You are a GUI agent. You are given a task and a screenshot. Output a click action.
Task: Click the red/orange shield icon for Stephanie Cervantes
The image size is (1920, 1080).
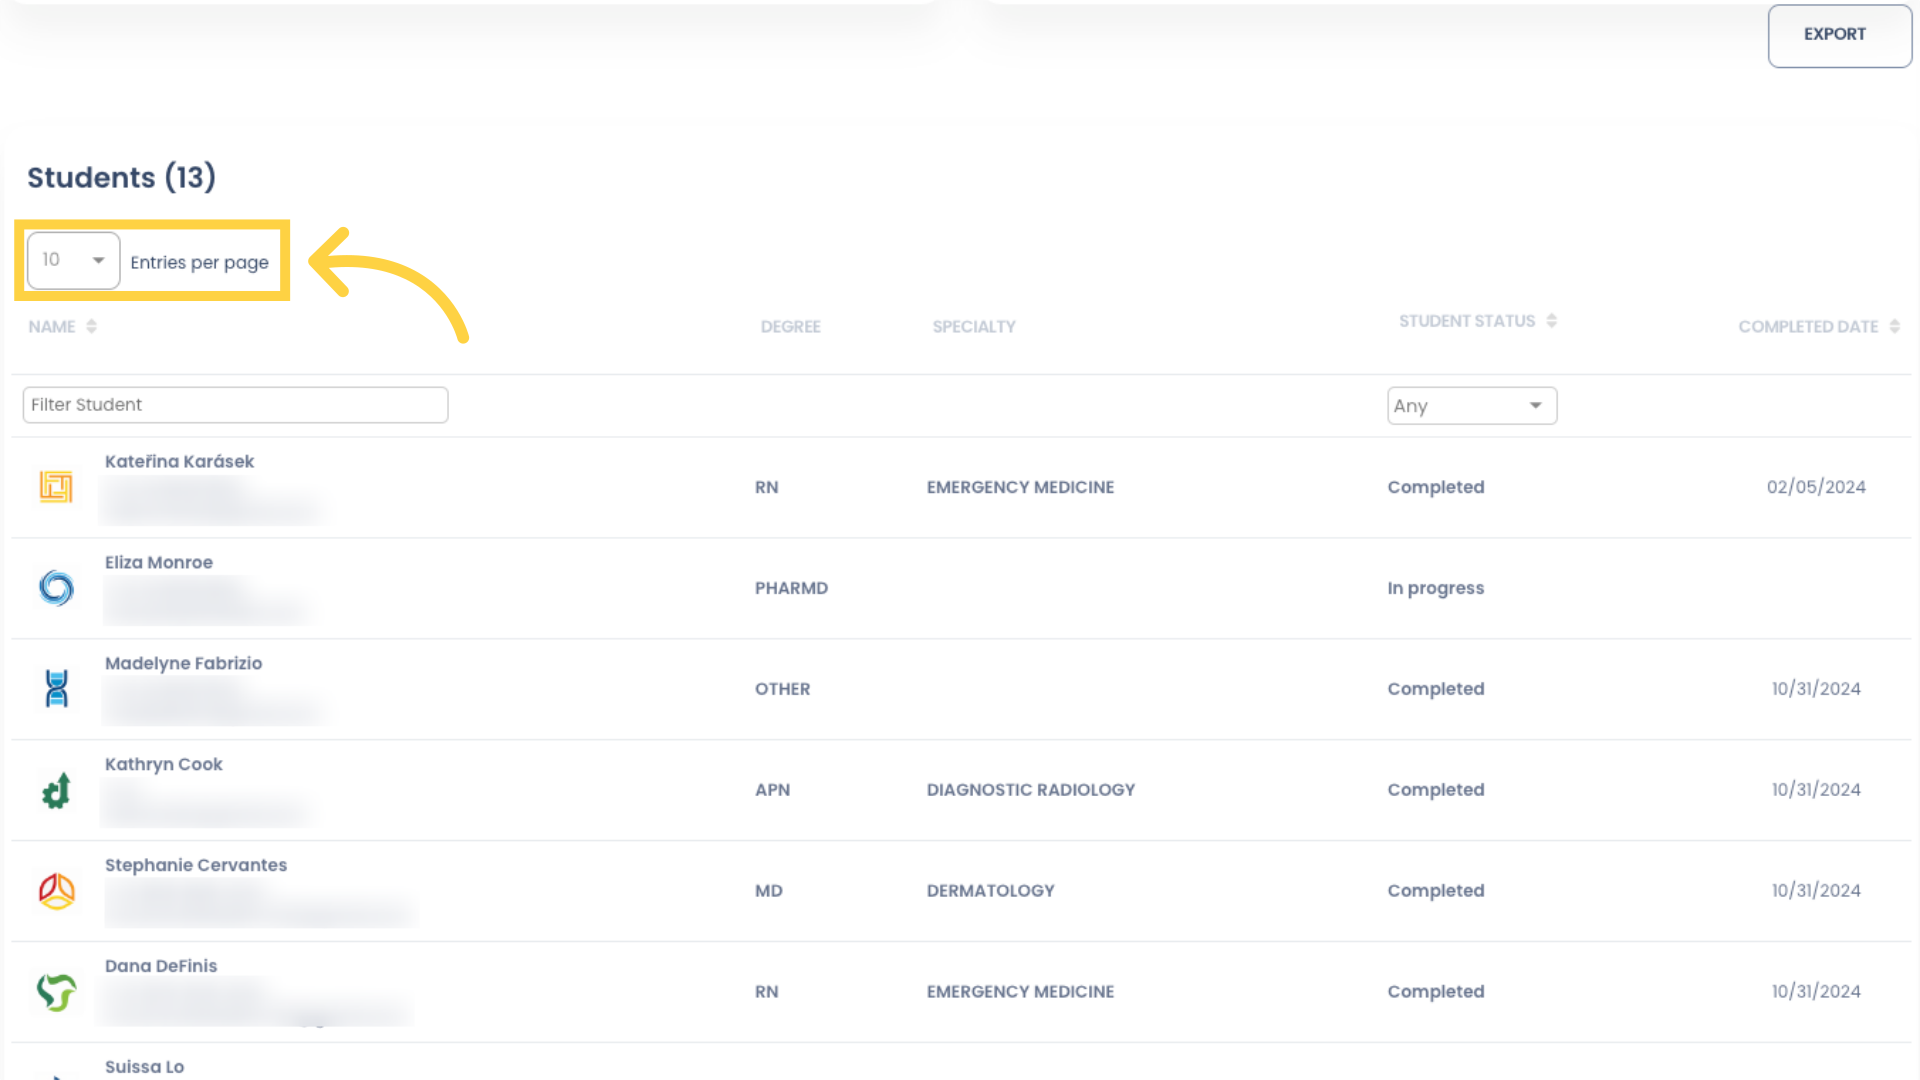(57, 891)
